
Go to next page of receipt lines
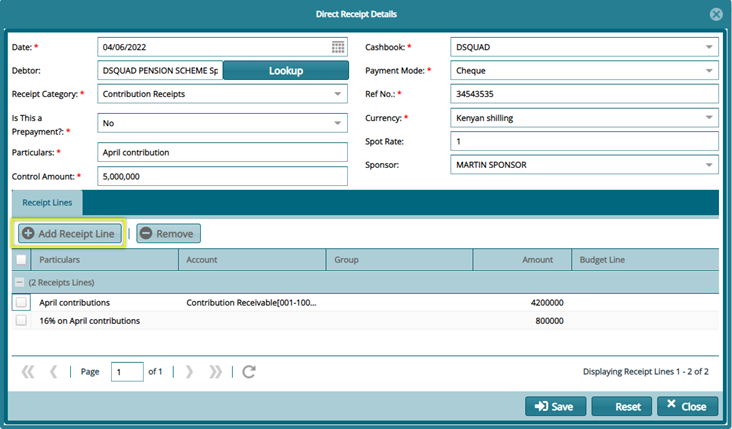pyautogui.click(x=189, y=372)
